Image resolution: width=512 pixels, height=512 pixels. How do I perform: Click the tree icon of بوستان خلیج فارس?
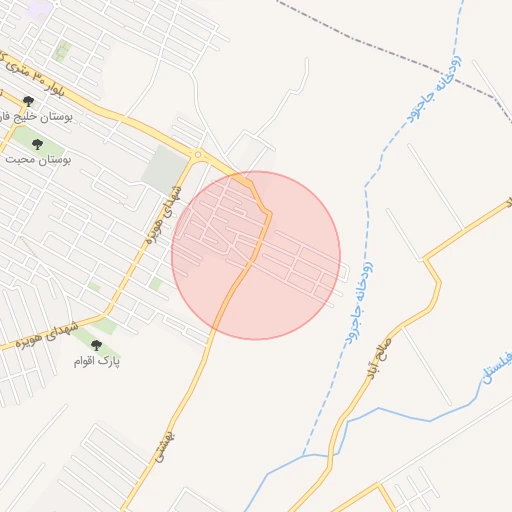pyautogui.click(x=29, y=101)
